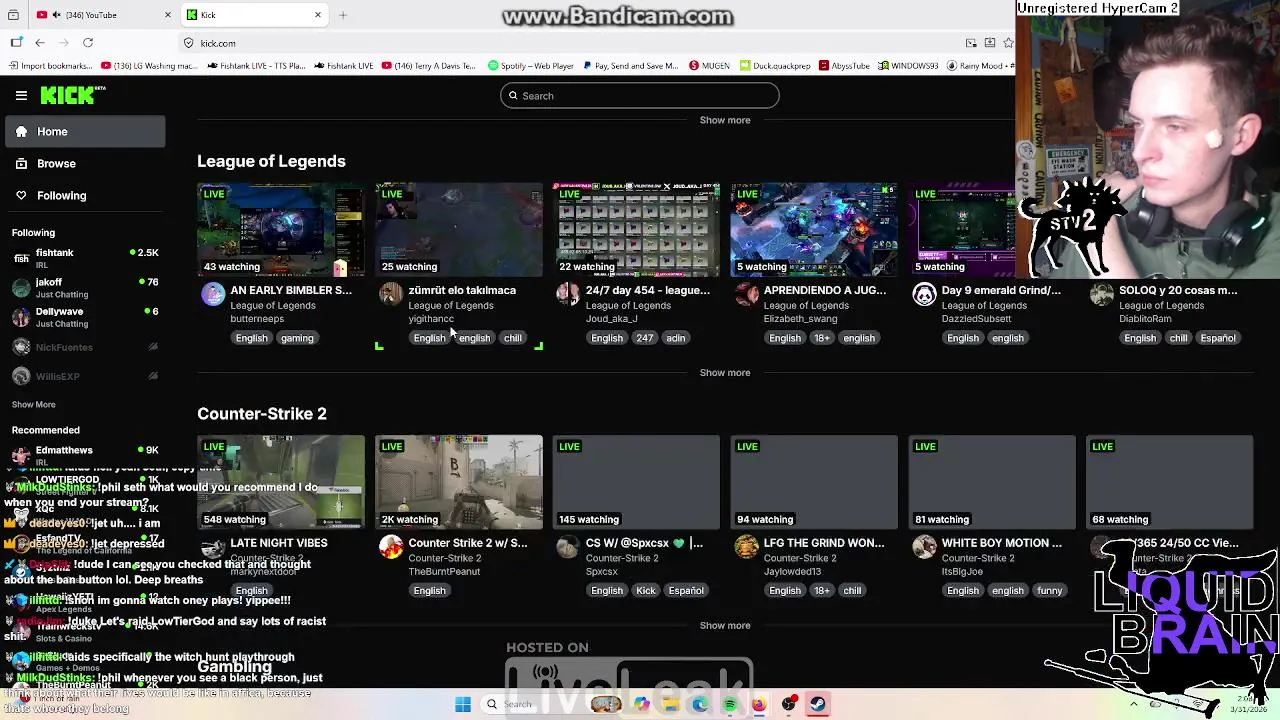Reload the kick.com page
This screenshot has height=720, width=1280.
coord(88,43)
